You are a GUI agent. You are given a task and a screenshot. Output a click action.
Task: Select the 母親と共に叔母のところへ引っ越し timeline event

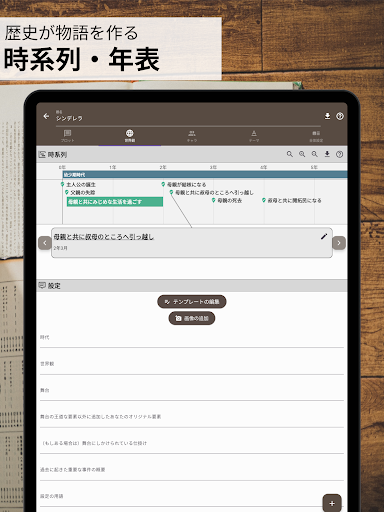tap(212, 192)
